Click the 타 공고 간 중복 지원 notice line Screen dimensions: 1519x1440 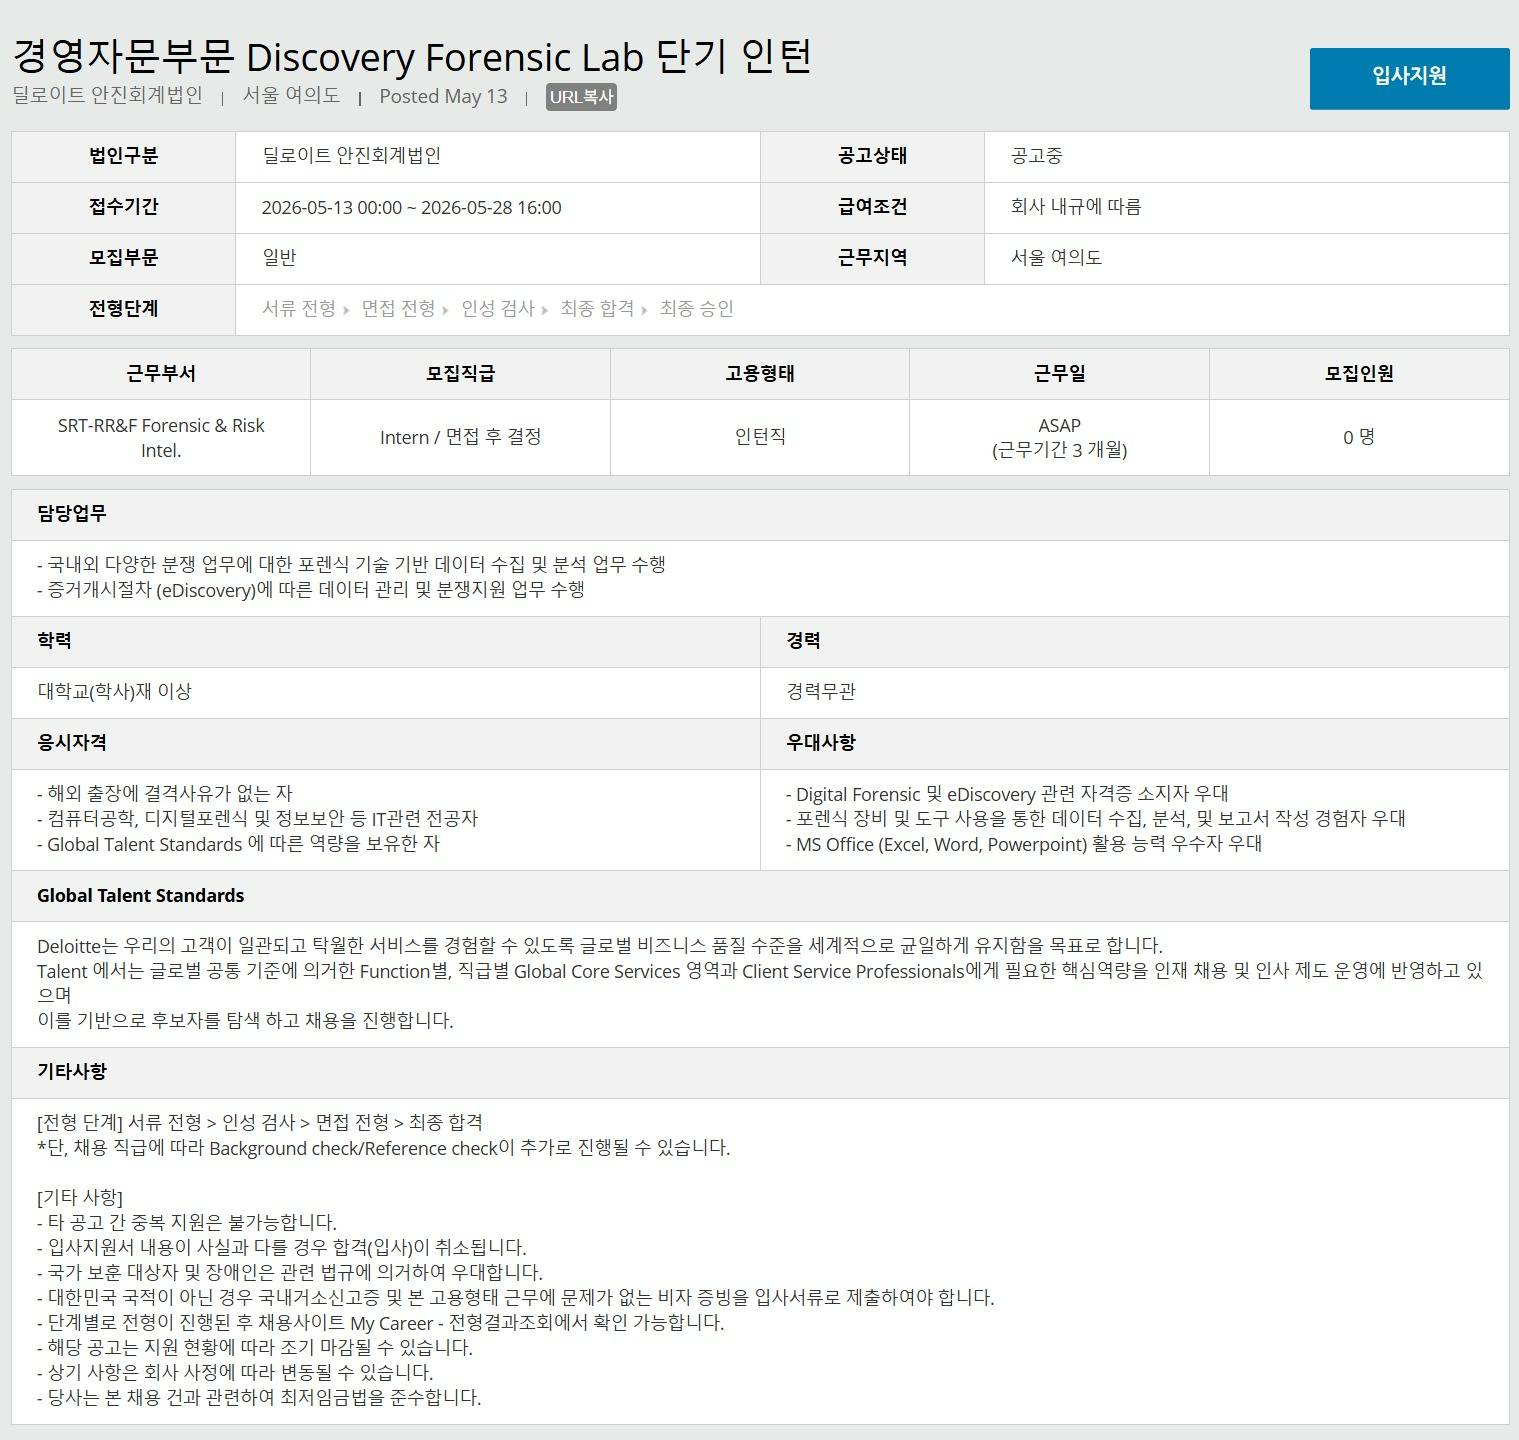point(187,1223)
